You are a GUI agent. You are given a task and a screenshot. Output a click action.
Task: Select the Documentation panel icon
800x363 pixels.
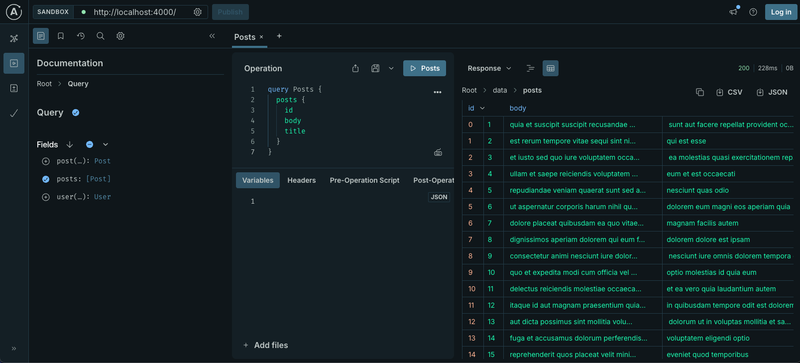click(x=41, y=36)
